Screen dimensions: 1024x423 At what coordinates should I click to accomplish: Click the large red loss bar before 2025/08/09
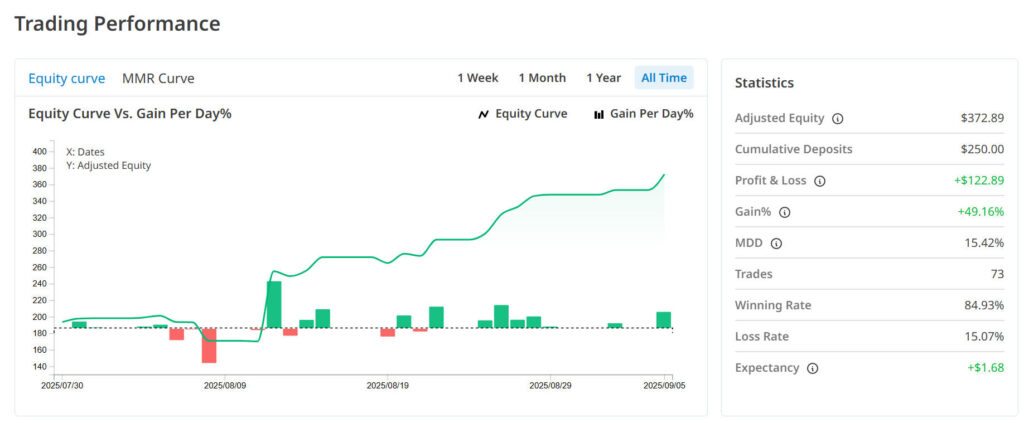[x=209, y=345]
